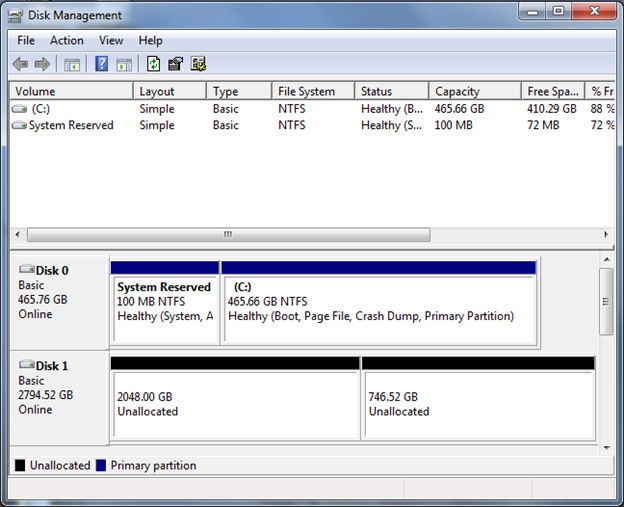This screenshot has width=624, height=507.
Task: Click Show/Hide Action Pane toolbar icon
Action: coord(124,64)
